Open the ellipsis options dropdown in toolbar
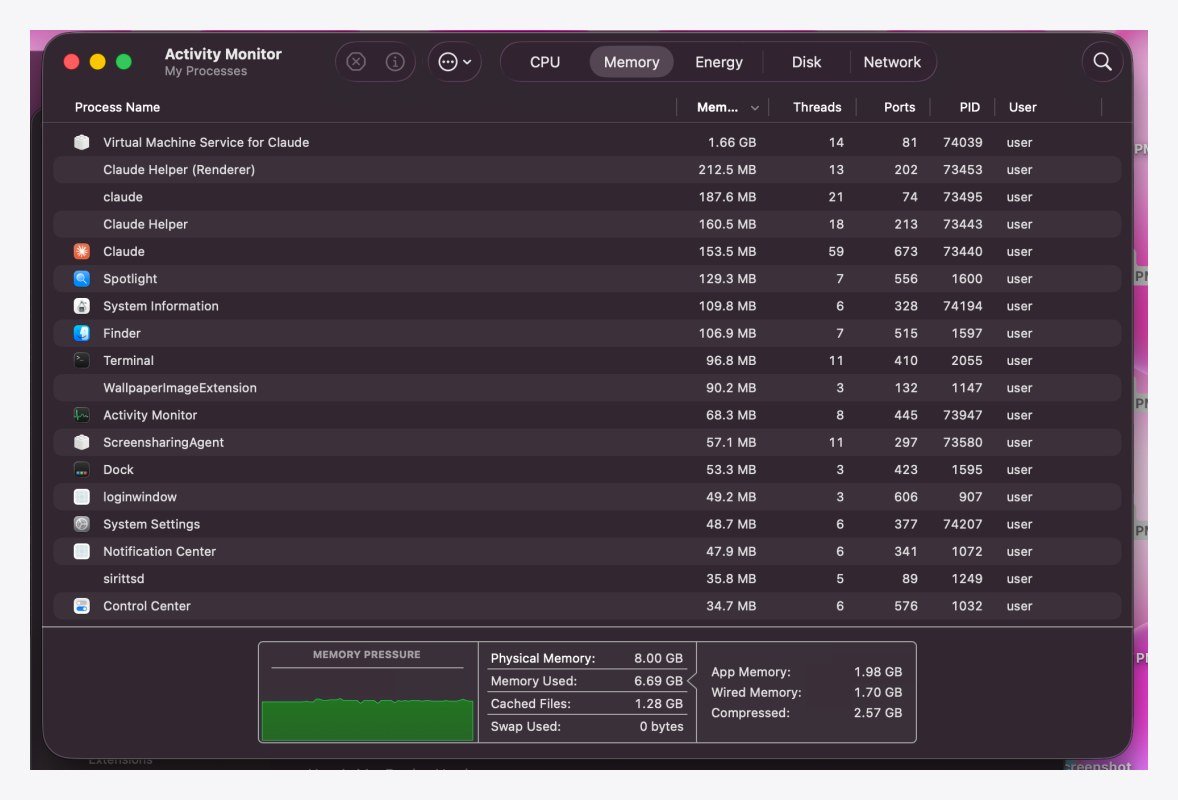The width and height of the screenshot is (1178, 800). coord(455,62)
